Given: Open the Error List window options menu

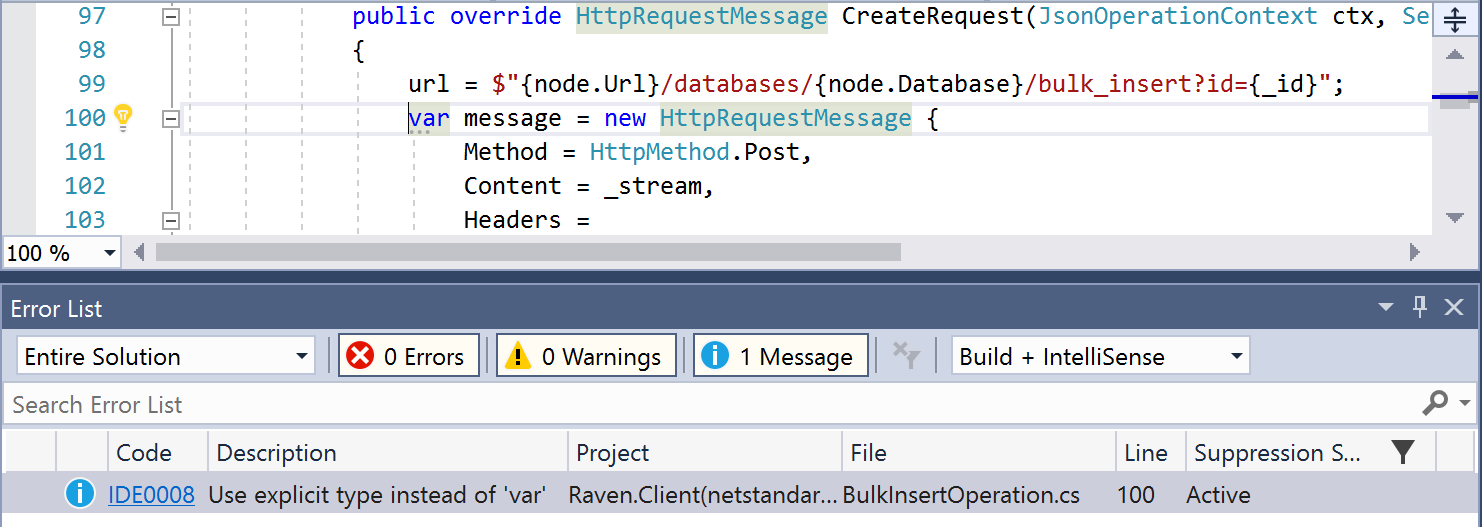Looking at the screenshot, I should [1385, 308].
